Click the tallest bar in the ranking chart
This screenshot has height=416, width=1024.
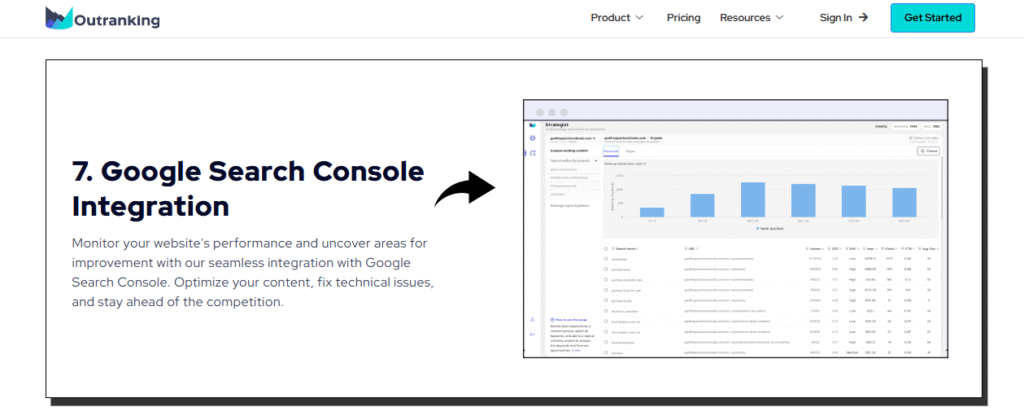click(752, 200)
